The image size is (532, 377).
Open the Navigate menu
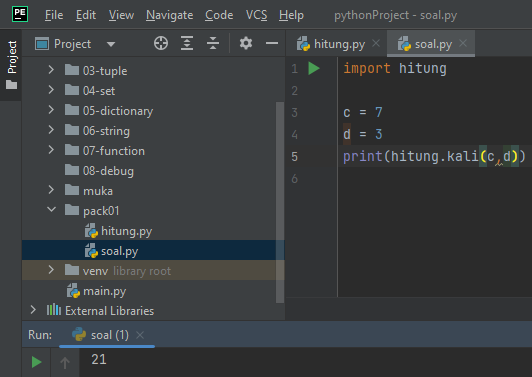tap(170, 15)
